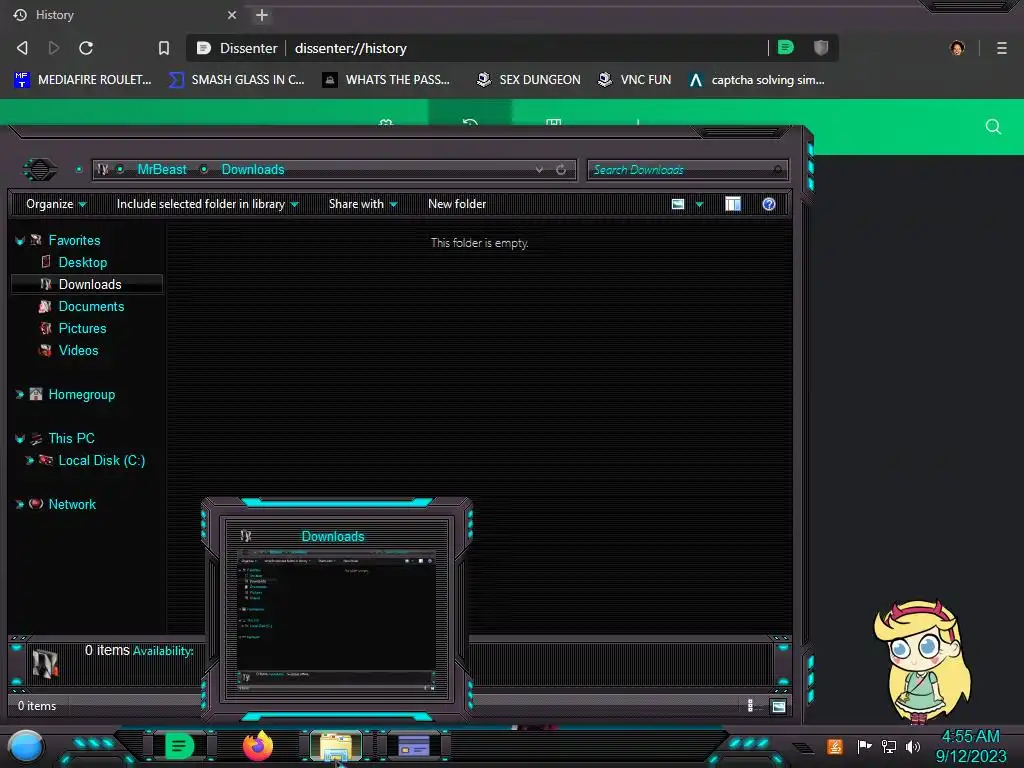Select Network in the navigation pane

click(x=72, y=505)
